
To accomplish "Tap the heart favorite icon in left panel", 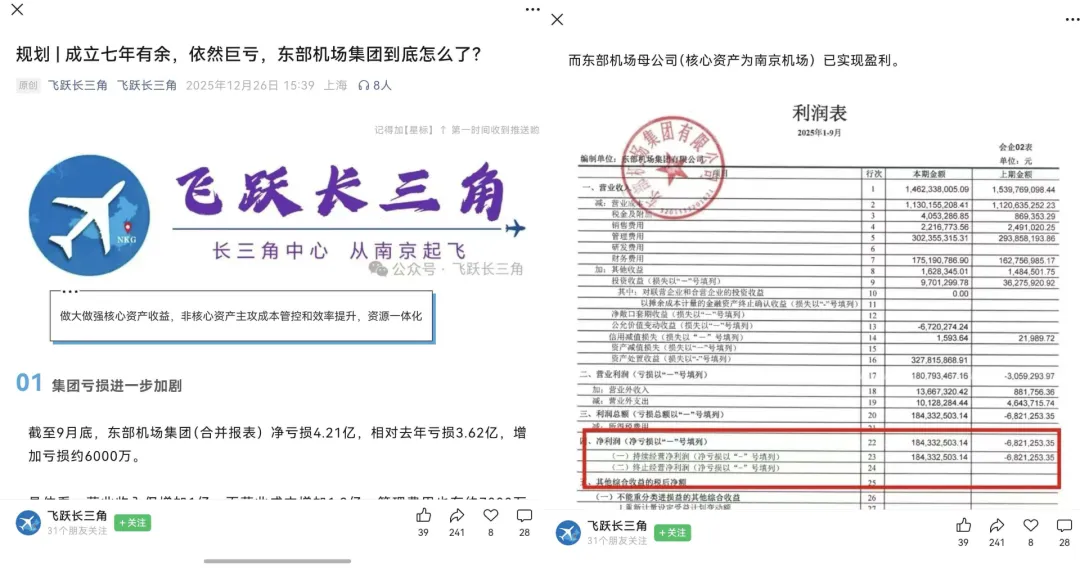I will 490,516.
